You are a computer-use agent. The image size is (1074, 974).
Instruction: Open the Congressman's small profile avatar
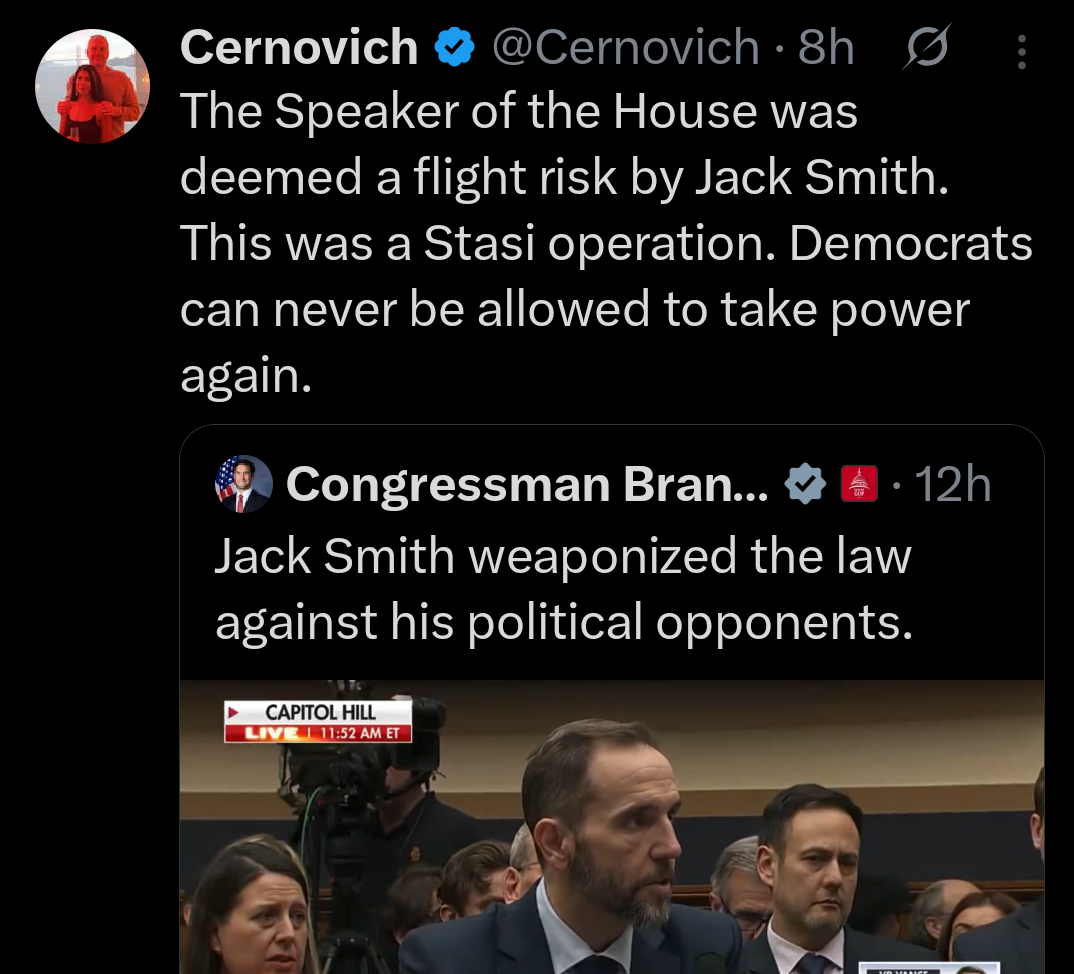click(243, 484)
